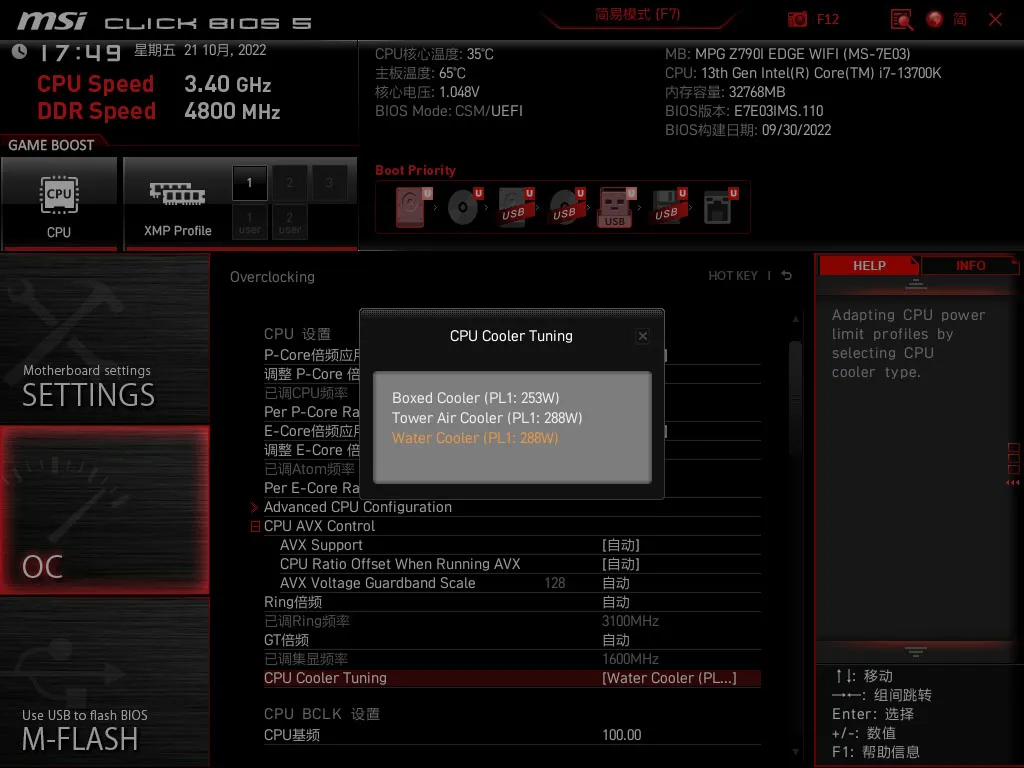Select XMP user profile 1
Screen dimensions: 1024x768
point(249,222)
